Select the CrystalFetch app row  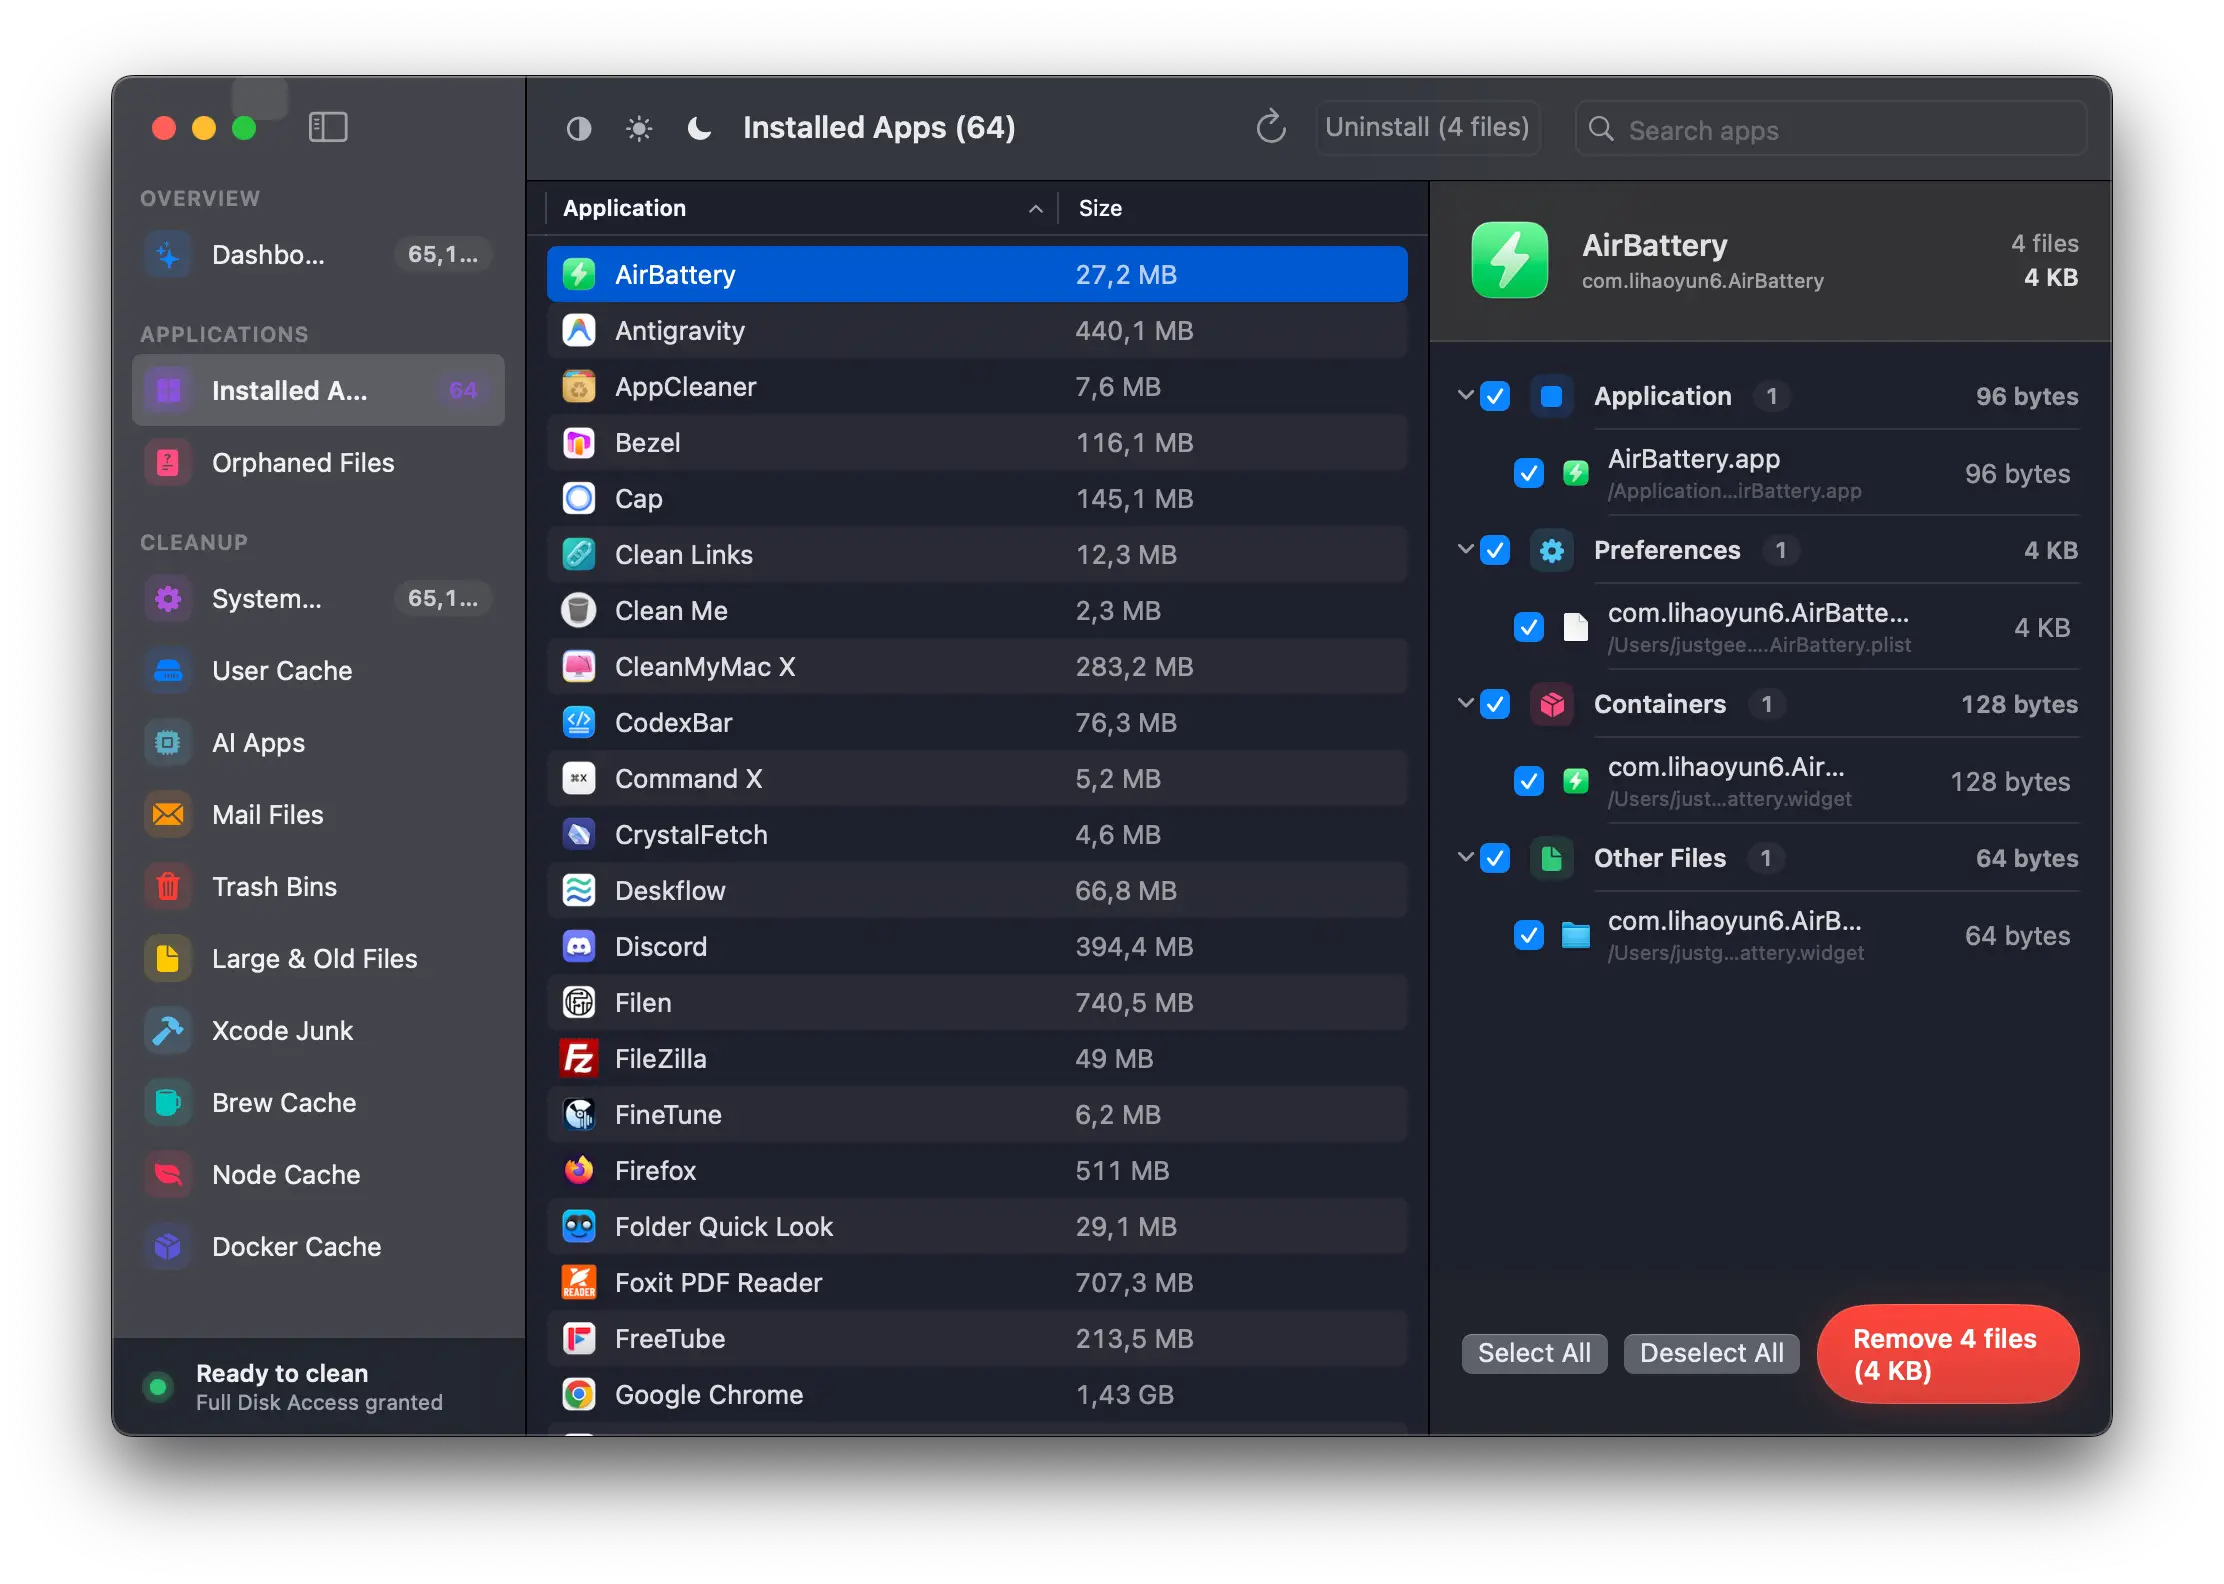coord(977,834)
